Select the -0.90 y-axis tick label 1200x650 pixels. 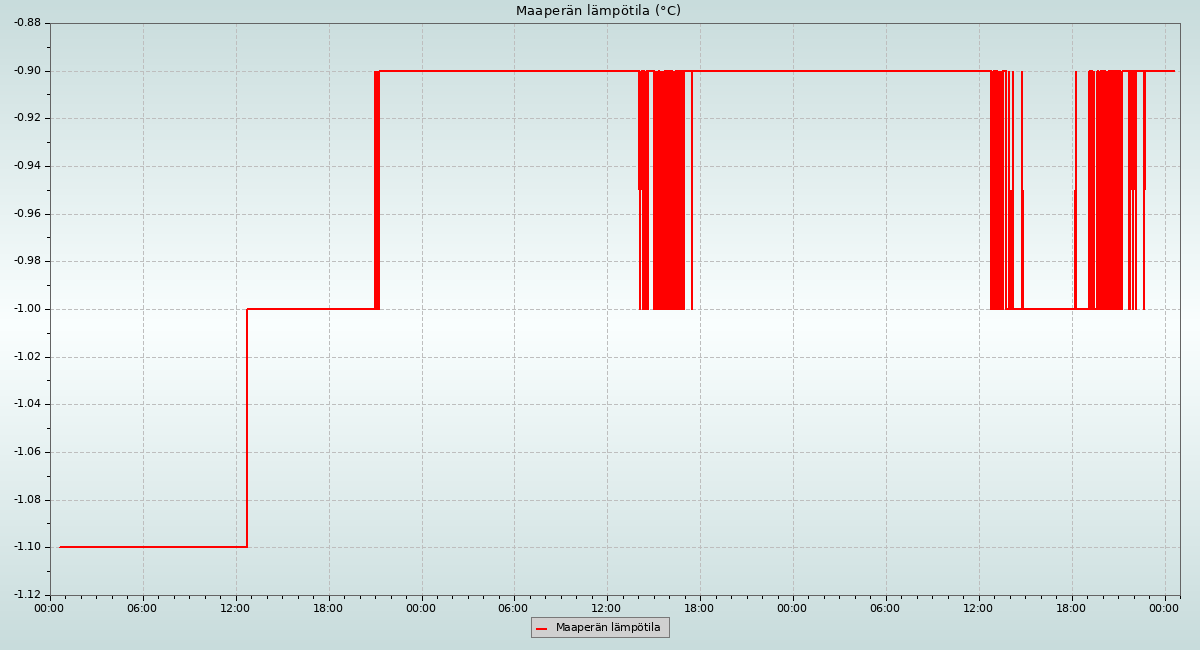pyautogui.click(x=26, y=71)
